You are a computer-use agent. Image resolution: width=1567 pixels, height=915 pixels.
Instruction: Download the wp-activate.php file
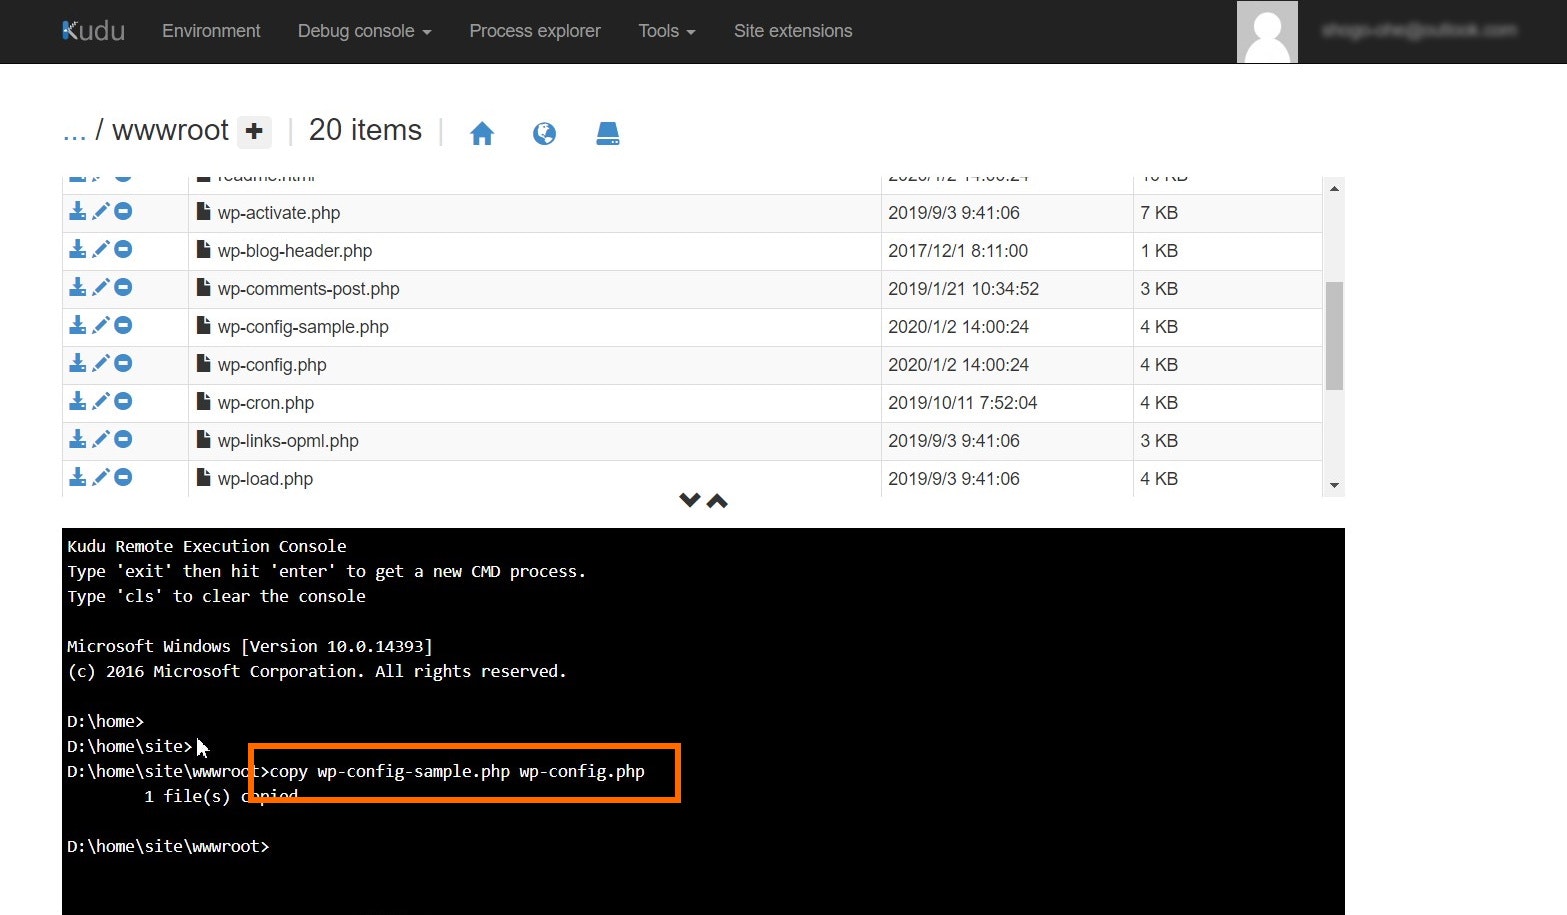(x=78, y=211)
